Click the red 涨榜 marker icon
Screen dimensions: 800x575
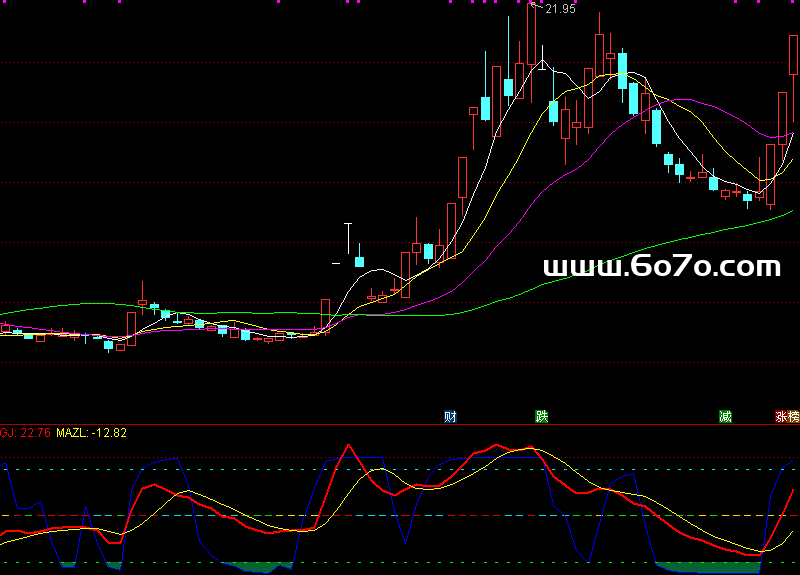787,416
